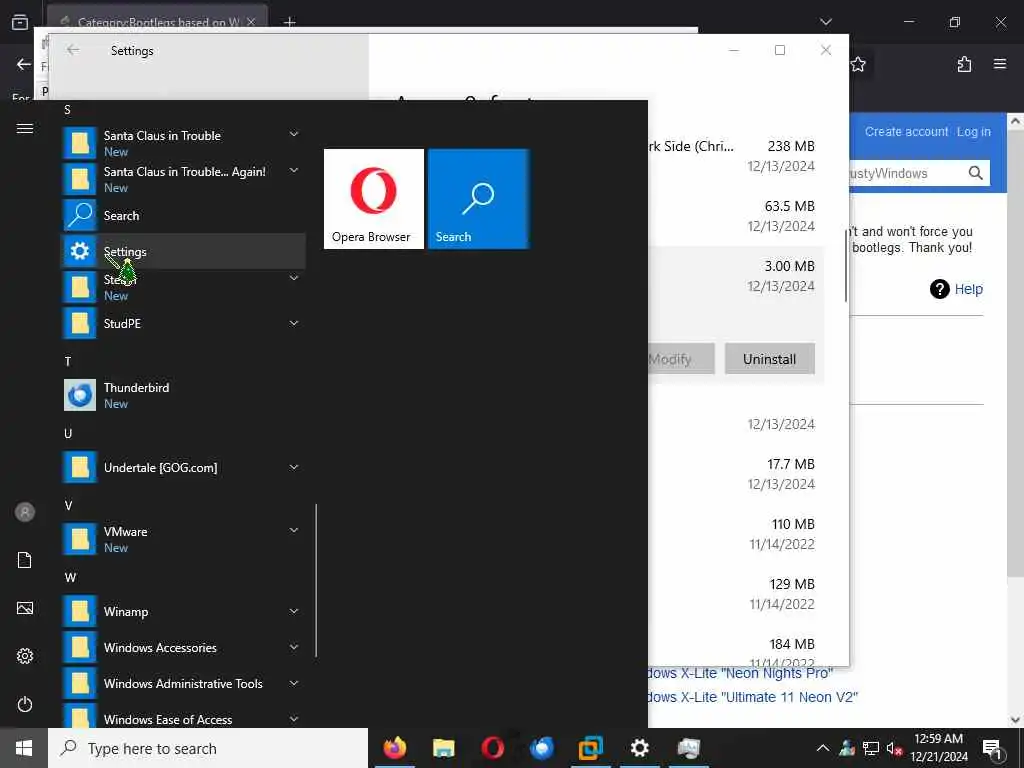Open browser extensions puzzle icon
Screen dimensions: 1024x768
click(x=964, y=64)
